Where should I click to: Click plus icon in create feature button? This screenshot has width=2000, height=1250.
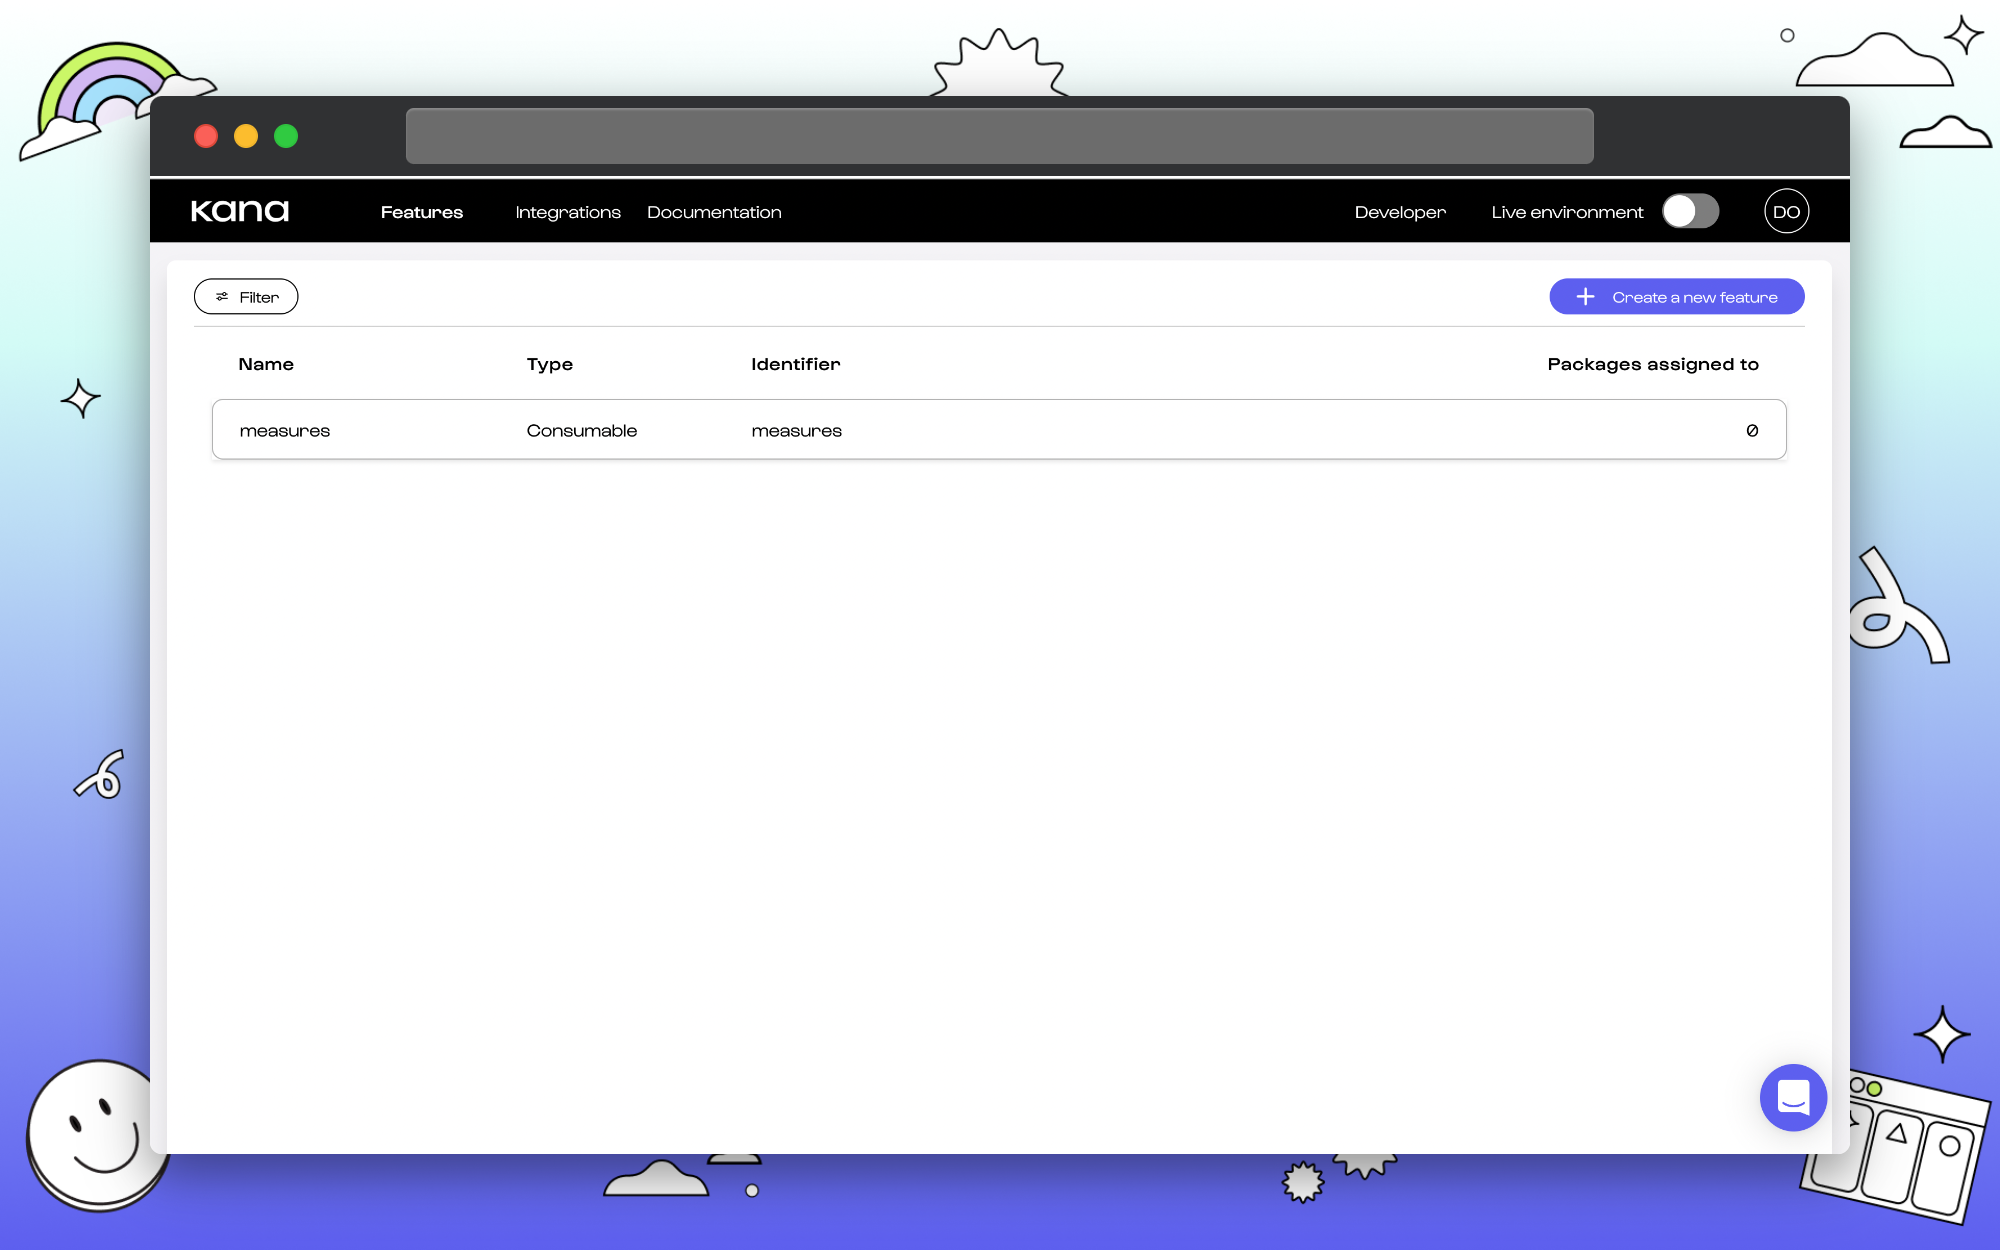(1585, 297)
